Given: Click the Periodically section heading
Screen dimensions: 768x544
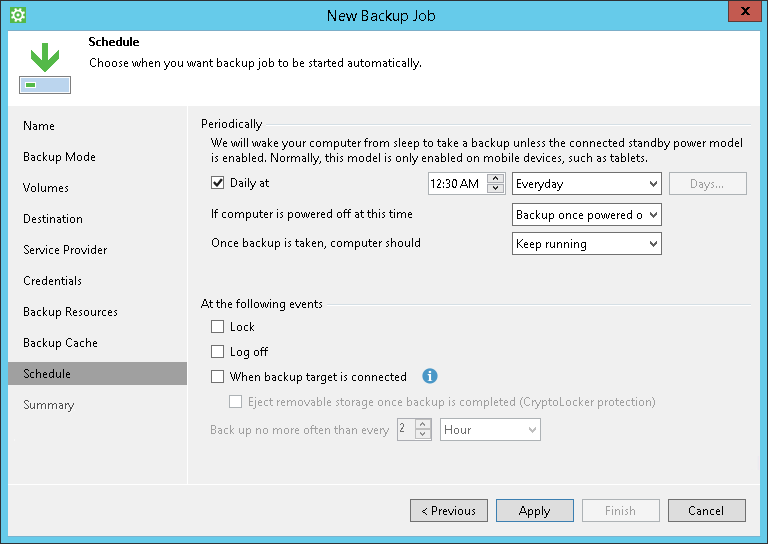Looking at the screenshot, I should (232, 124).
